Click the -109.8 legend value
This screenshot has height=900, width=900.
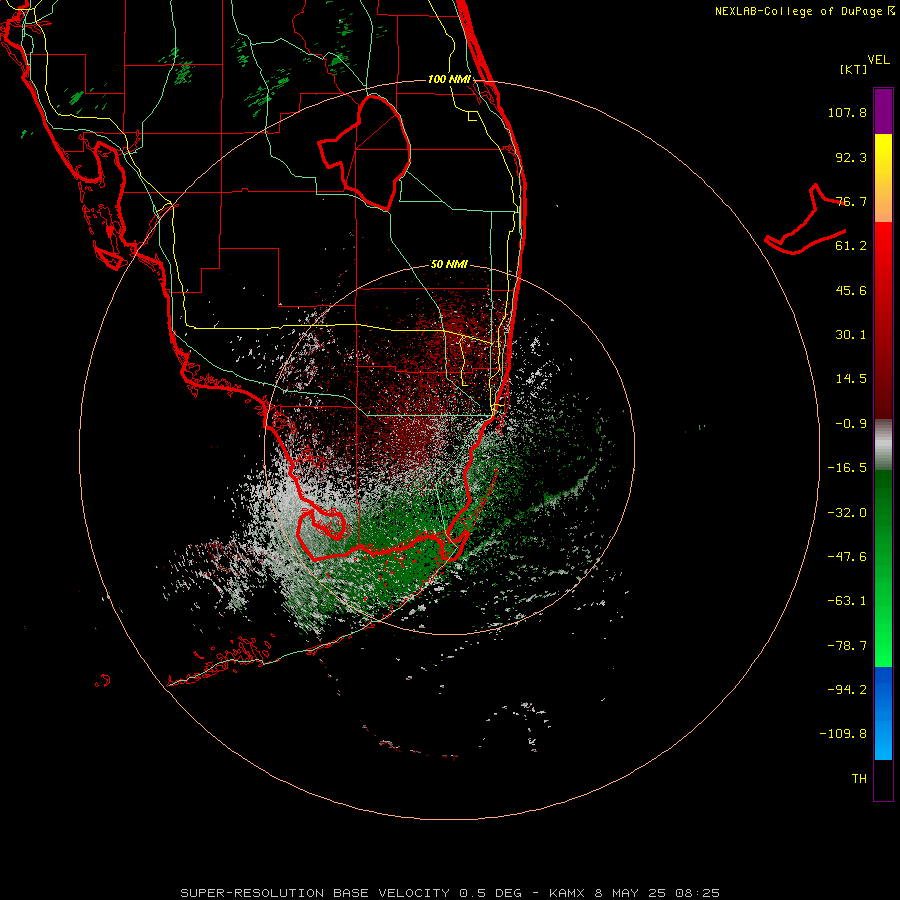click(843, 734)
